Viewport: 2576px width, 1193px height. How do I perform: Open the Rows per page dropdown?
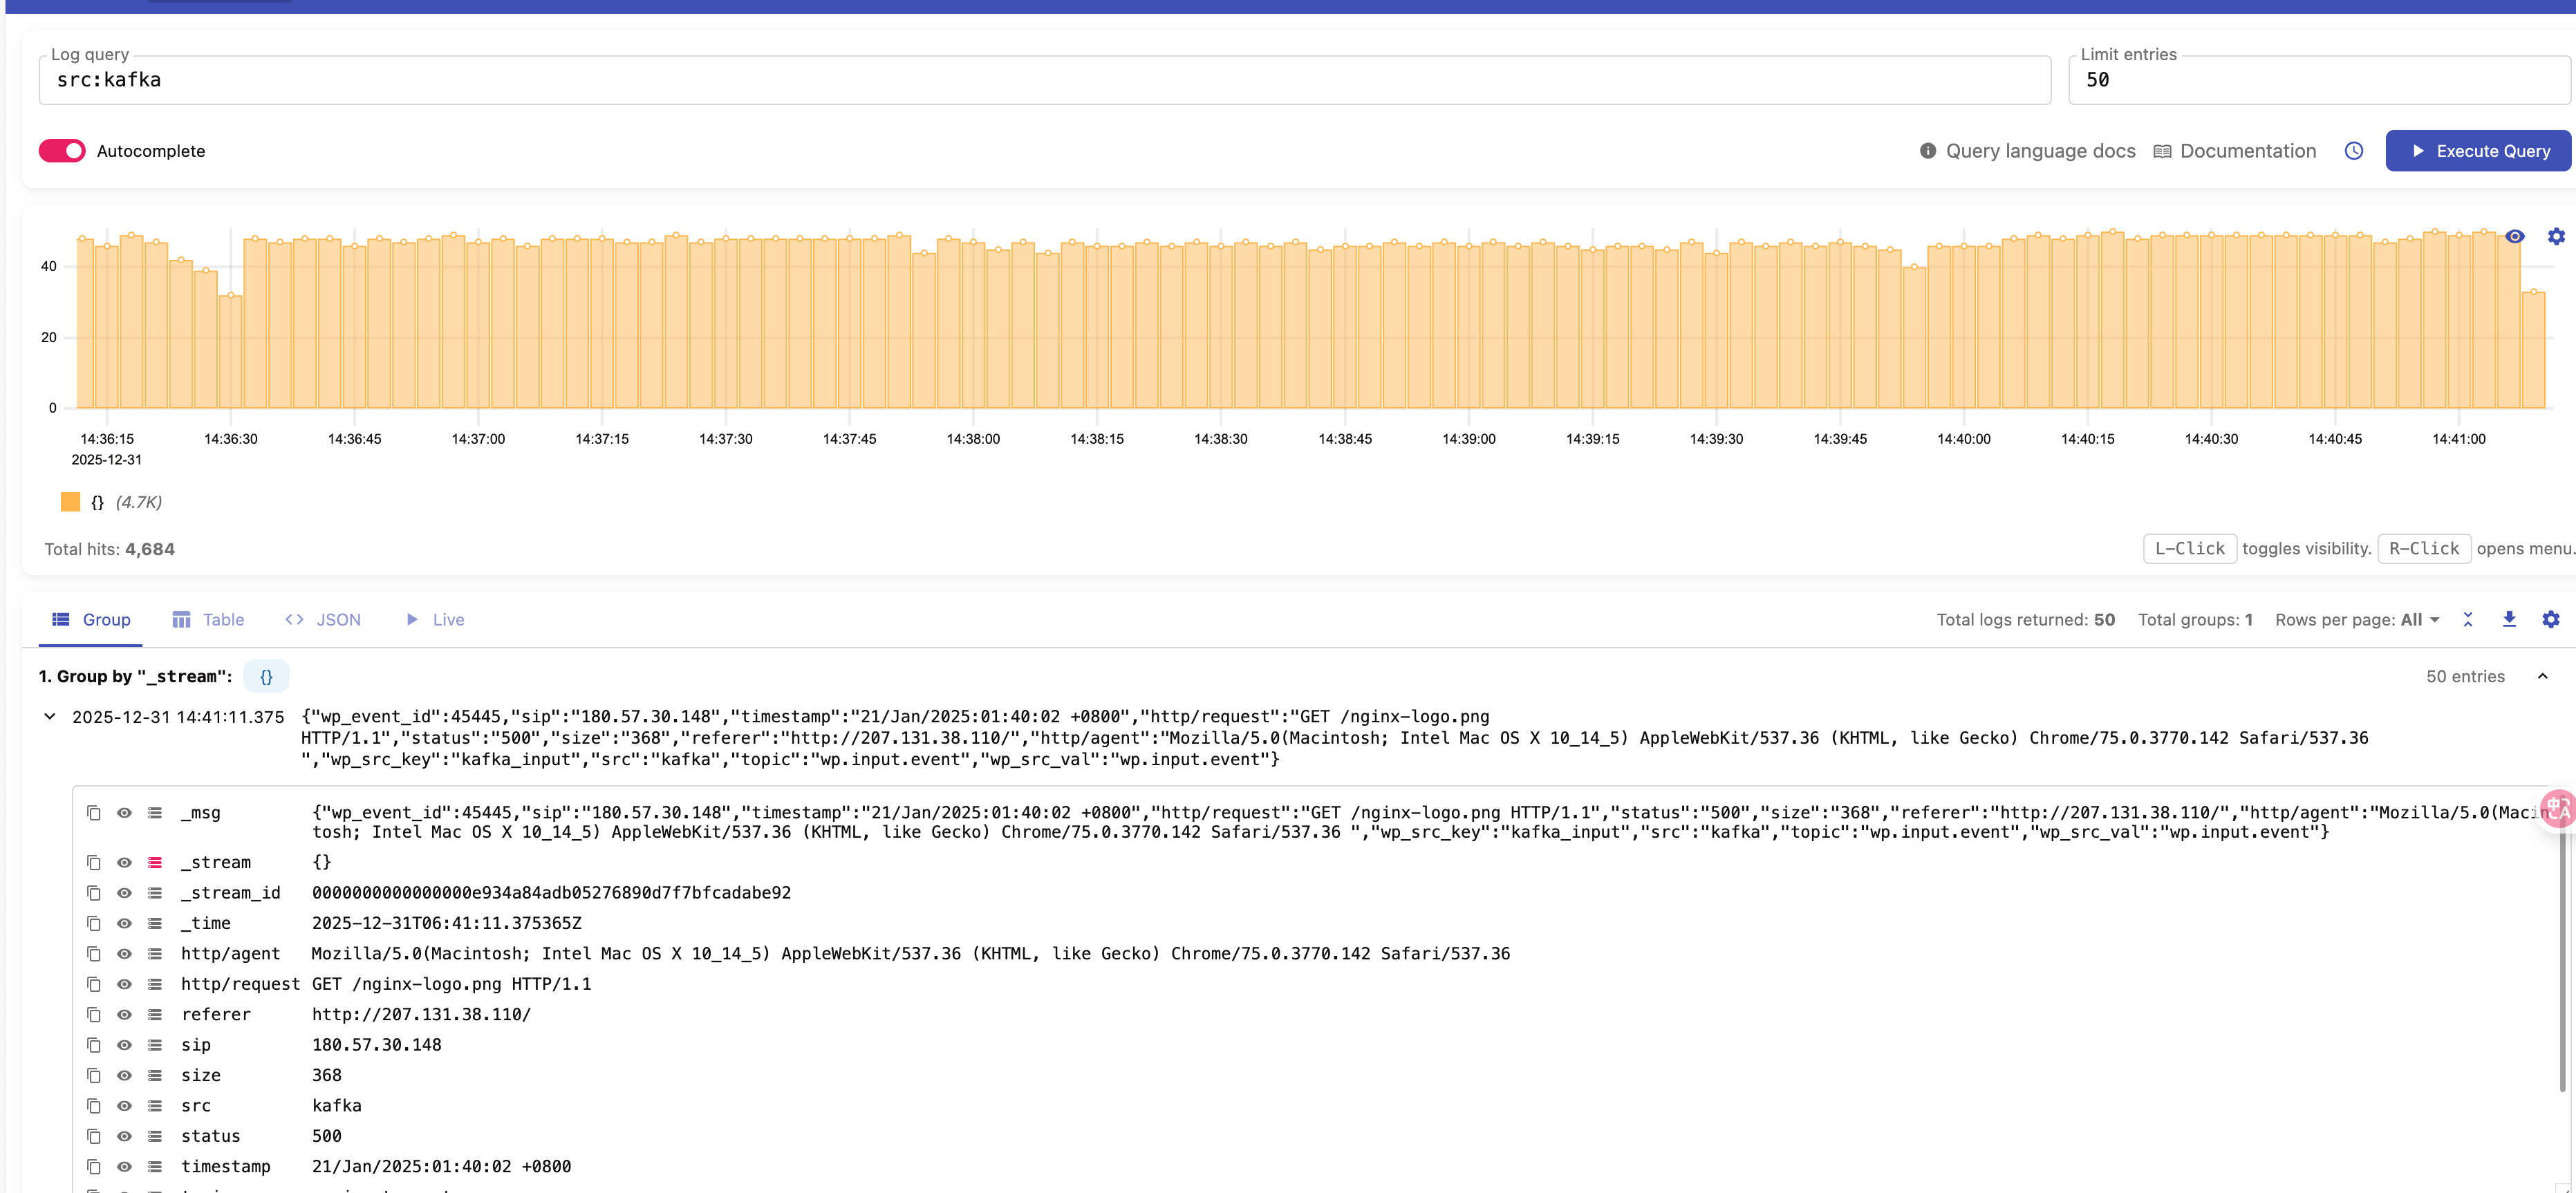tap(2420, 620)
